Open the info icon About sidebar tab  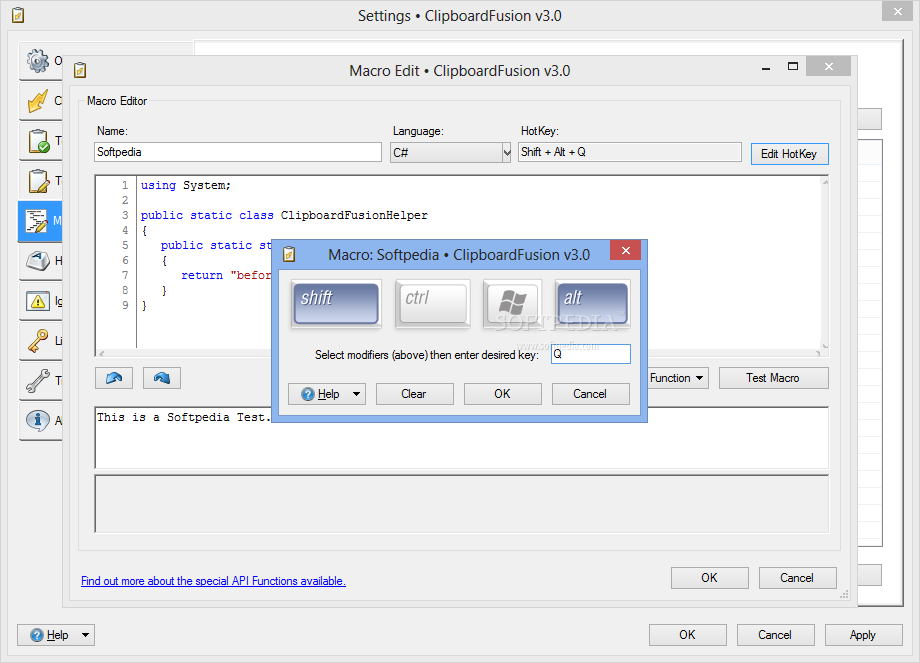pos(40,421)
